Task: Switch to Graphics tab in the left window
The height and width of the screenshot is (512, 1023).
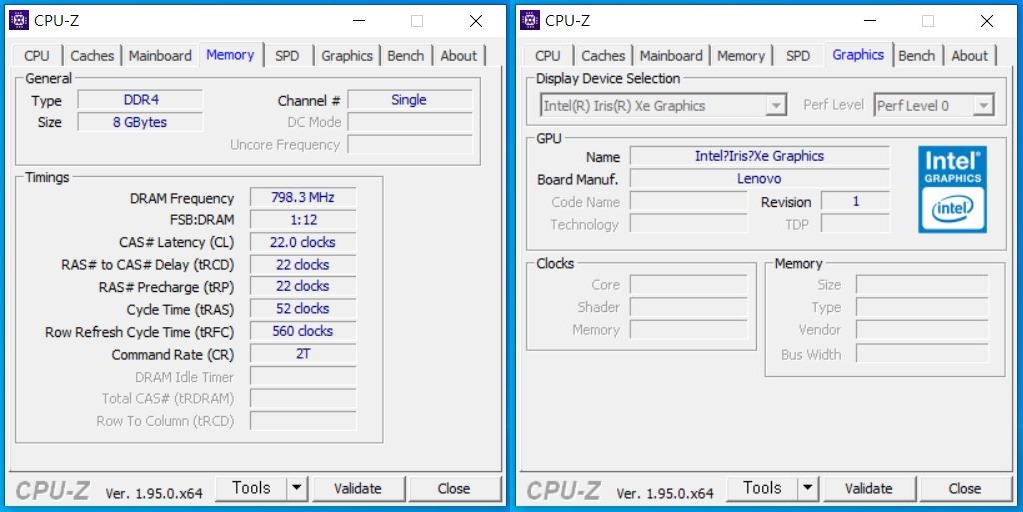Action: (x=346, y=56)
